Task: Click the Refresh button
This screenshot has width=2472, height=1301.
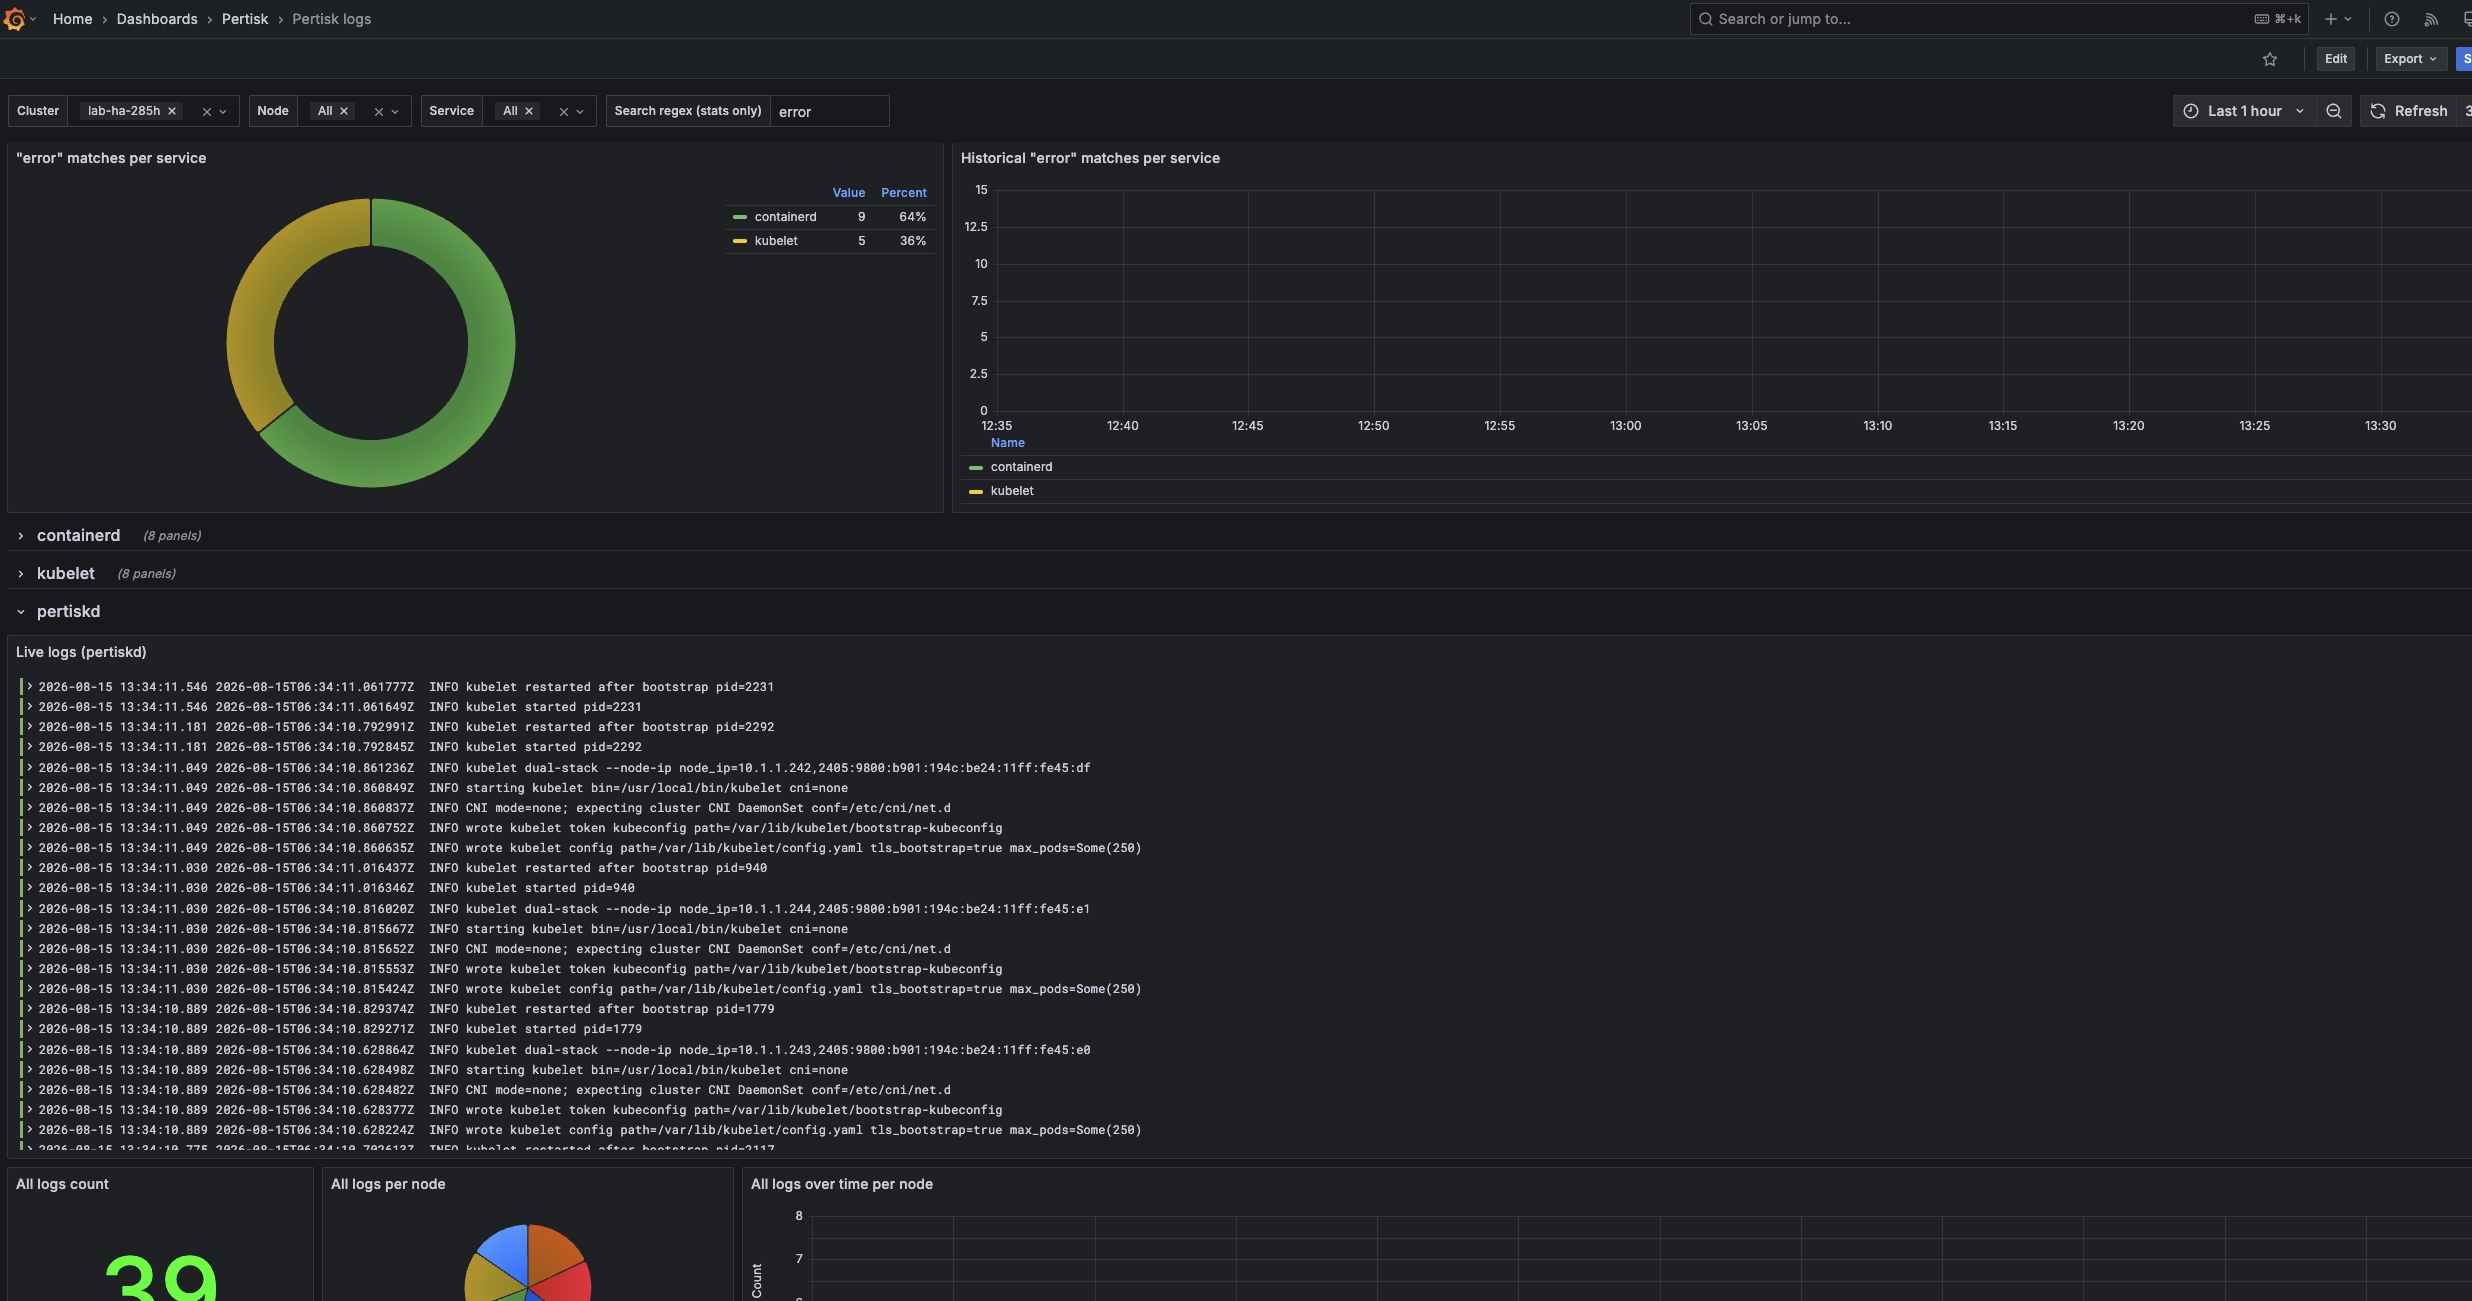Action: click(x=2409, y=111)
